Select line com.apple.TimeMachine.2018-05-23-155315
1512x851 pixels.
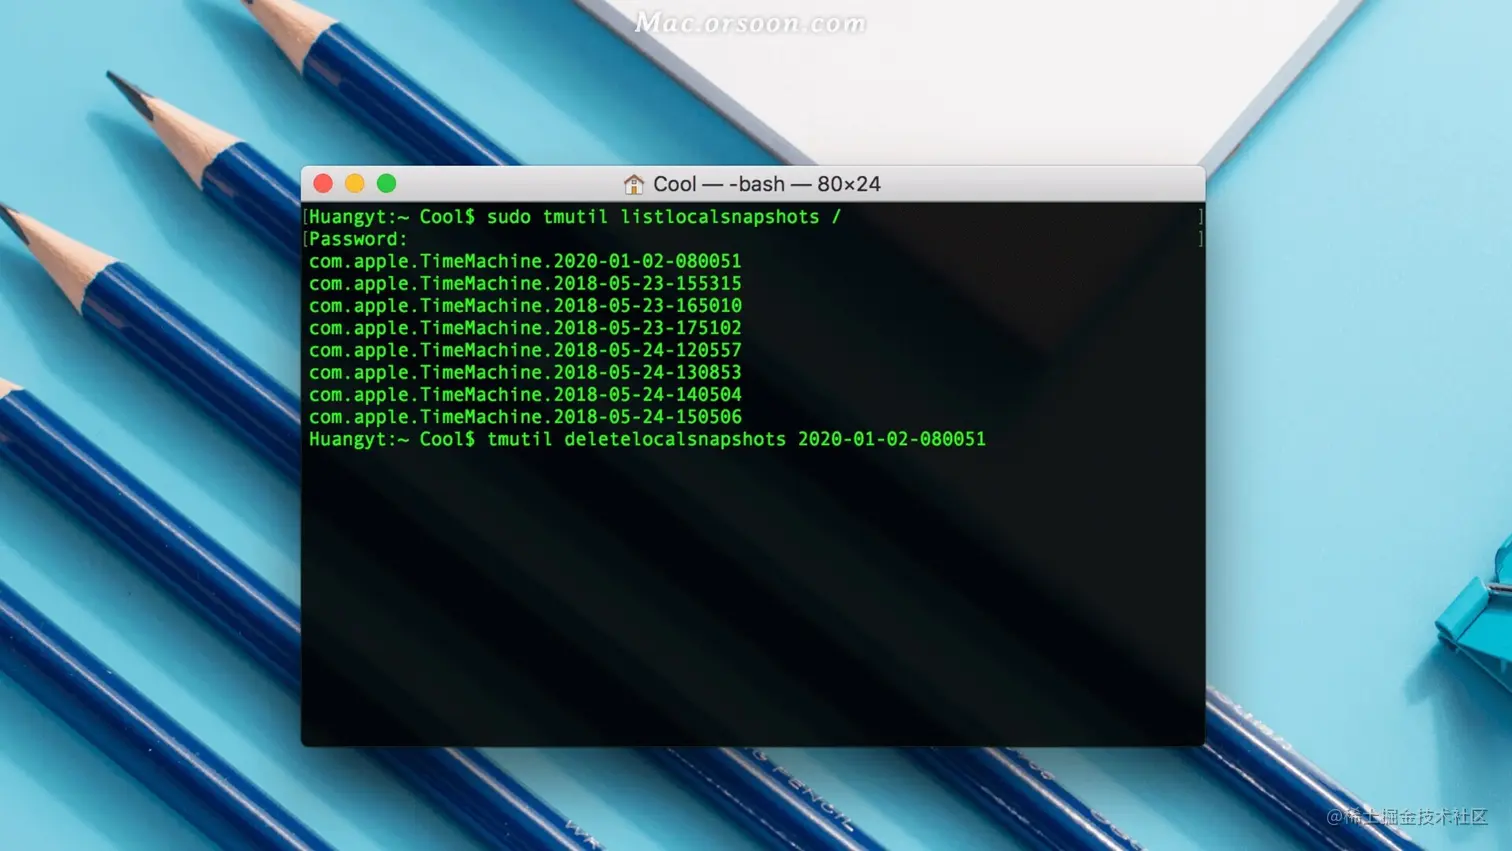[x=525, y=283]
